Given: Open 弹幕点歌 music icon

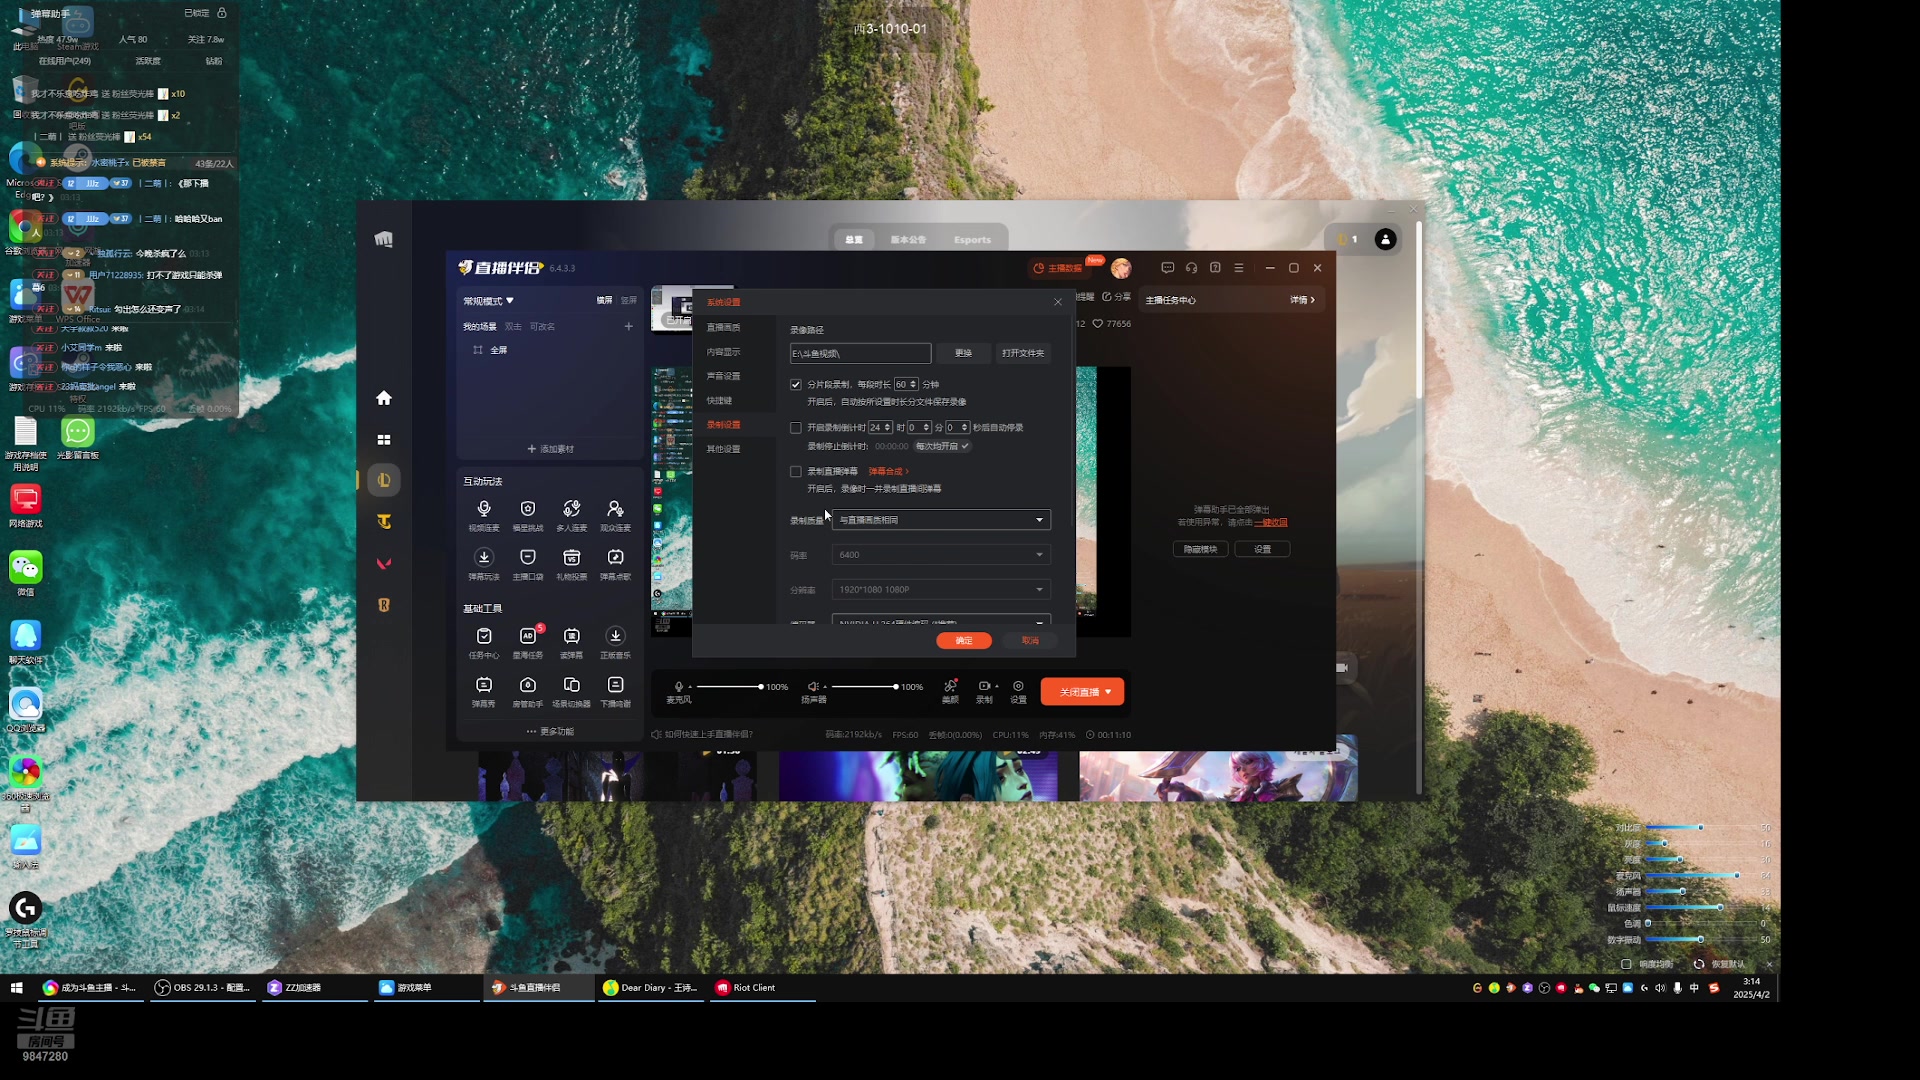Looking at the screenshot, I should (x=615, y=557).
